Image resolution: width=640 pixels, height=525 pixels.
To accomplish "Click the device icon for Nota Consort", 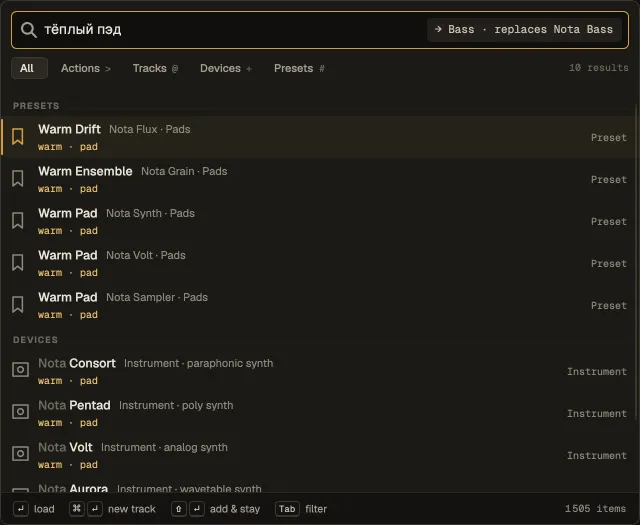I will pyautogui.click(x=20, y=369).
